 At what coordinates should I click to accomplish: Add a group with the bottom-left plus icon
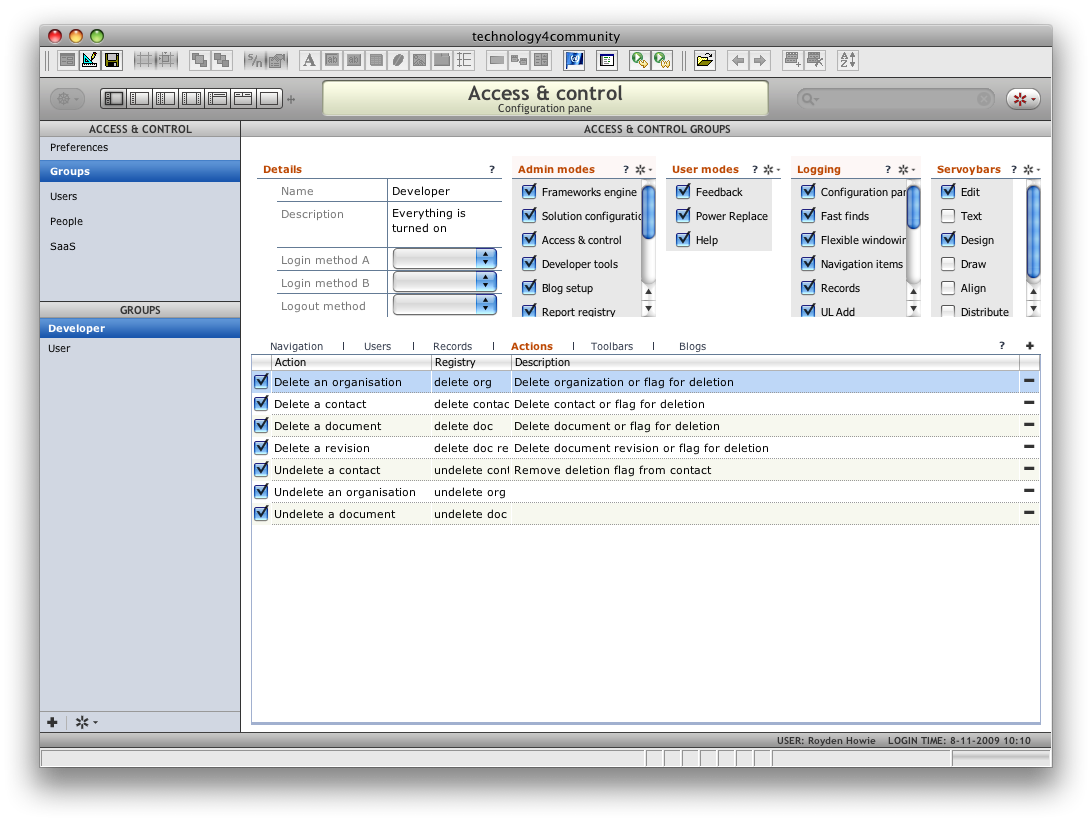[x=52, y=722]
